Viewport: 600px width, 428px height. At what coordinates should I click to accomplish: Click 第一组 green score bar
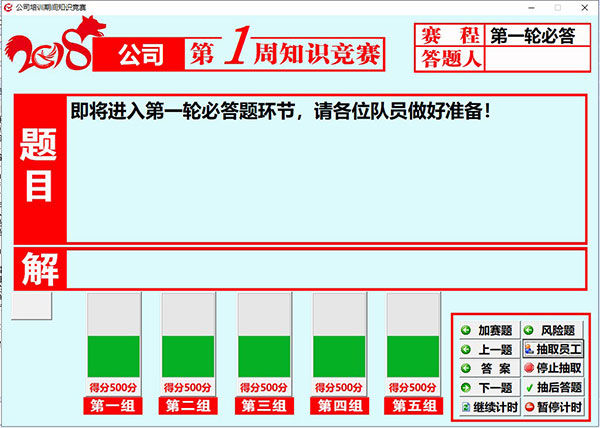[114, 356]
